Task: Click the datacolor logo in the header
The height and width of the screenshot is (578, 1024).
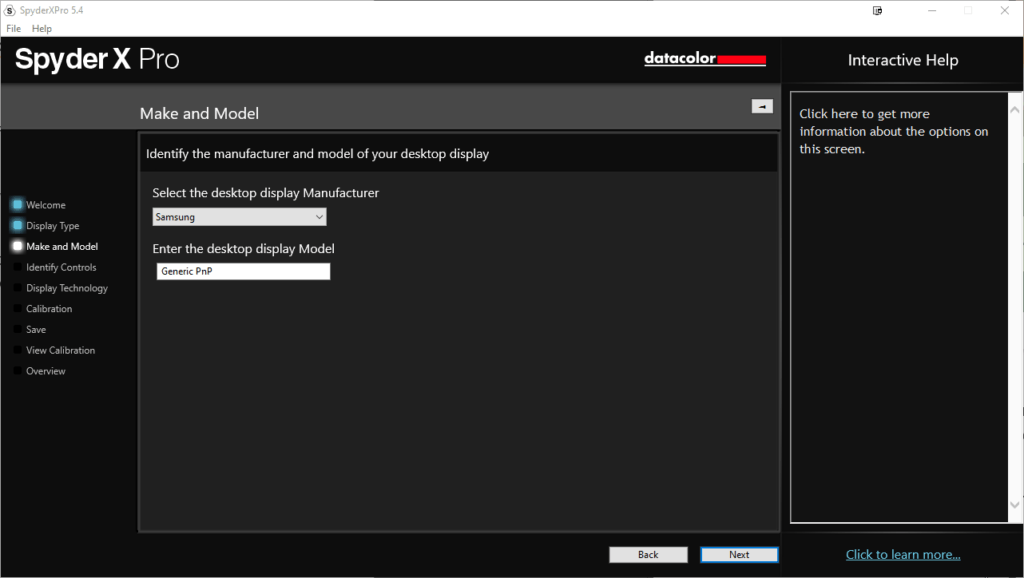Action: point(705,60)
